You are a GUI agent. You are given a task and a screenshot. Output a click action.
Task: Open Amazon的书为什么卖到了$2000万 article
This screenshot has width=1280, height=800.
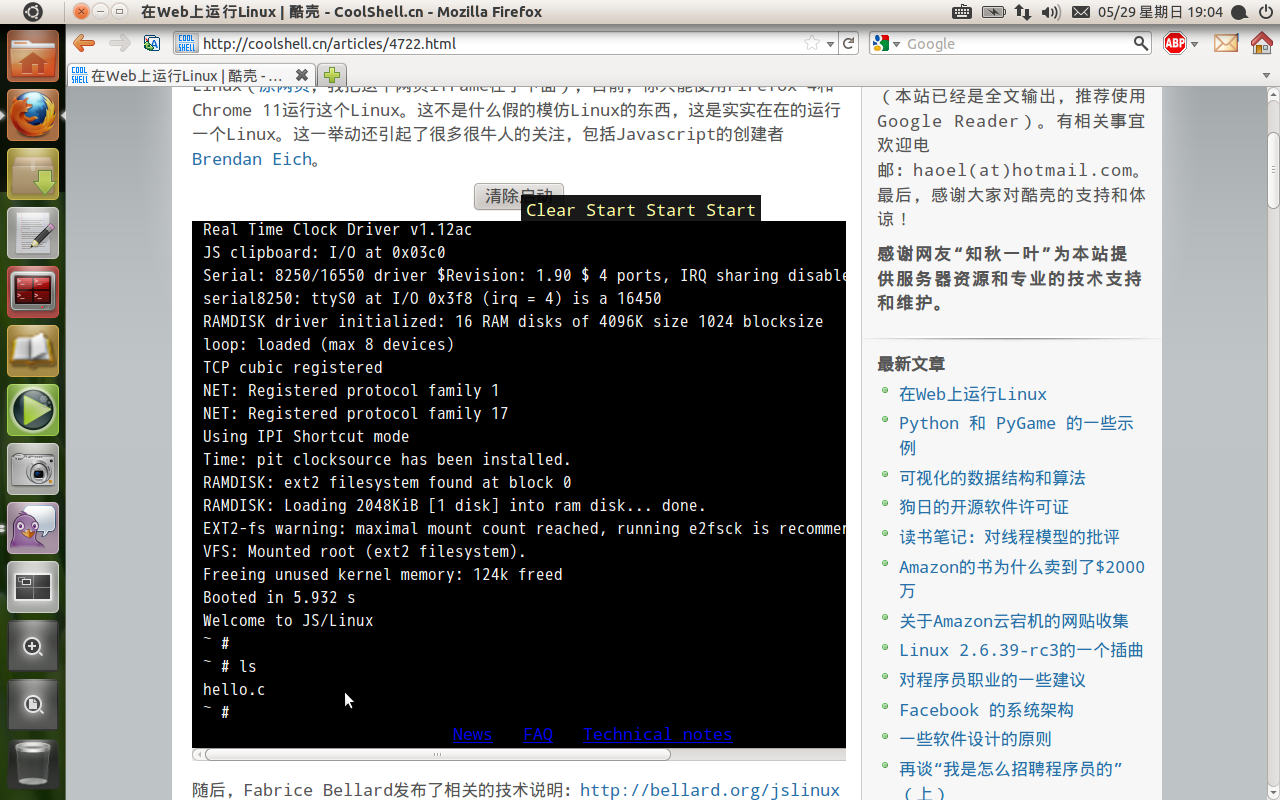point(1022,579)
